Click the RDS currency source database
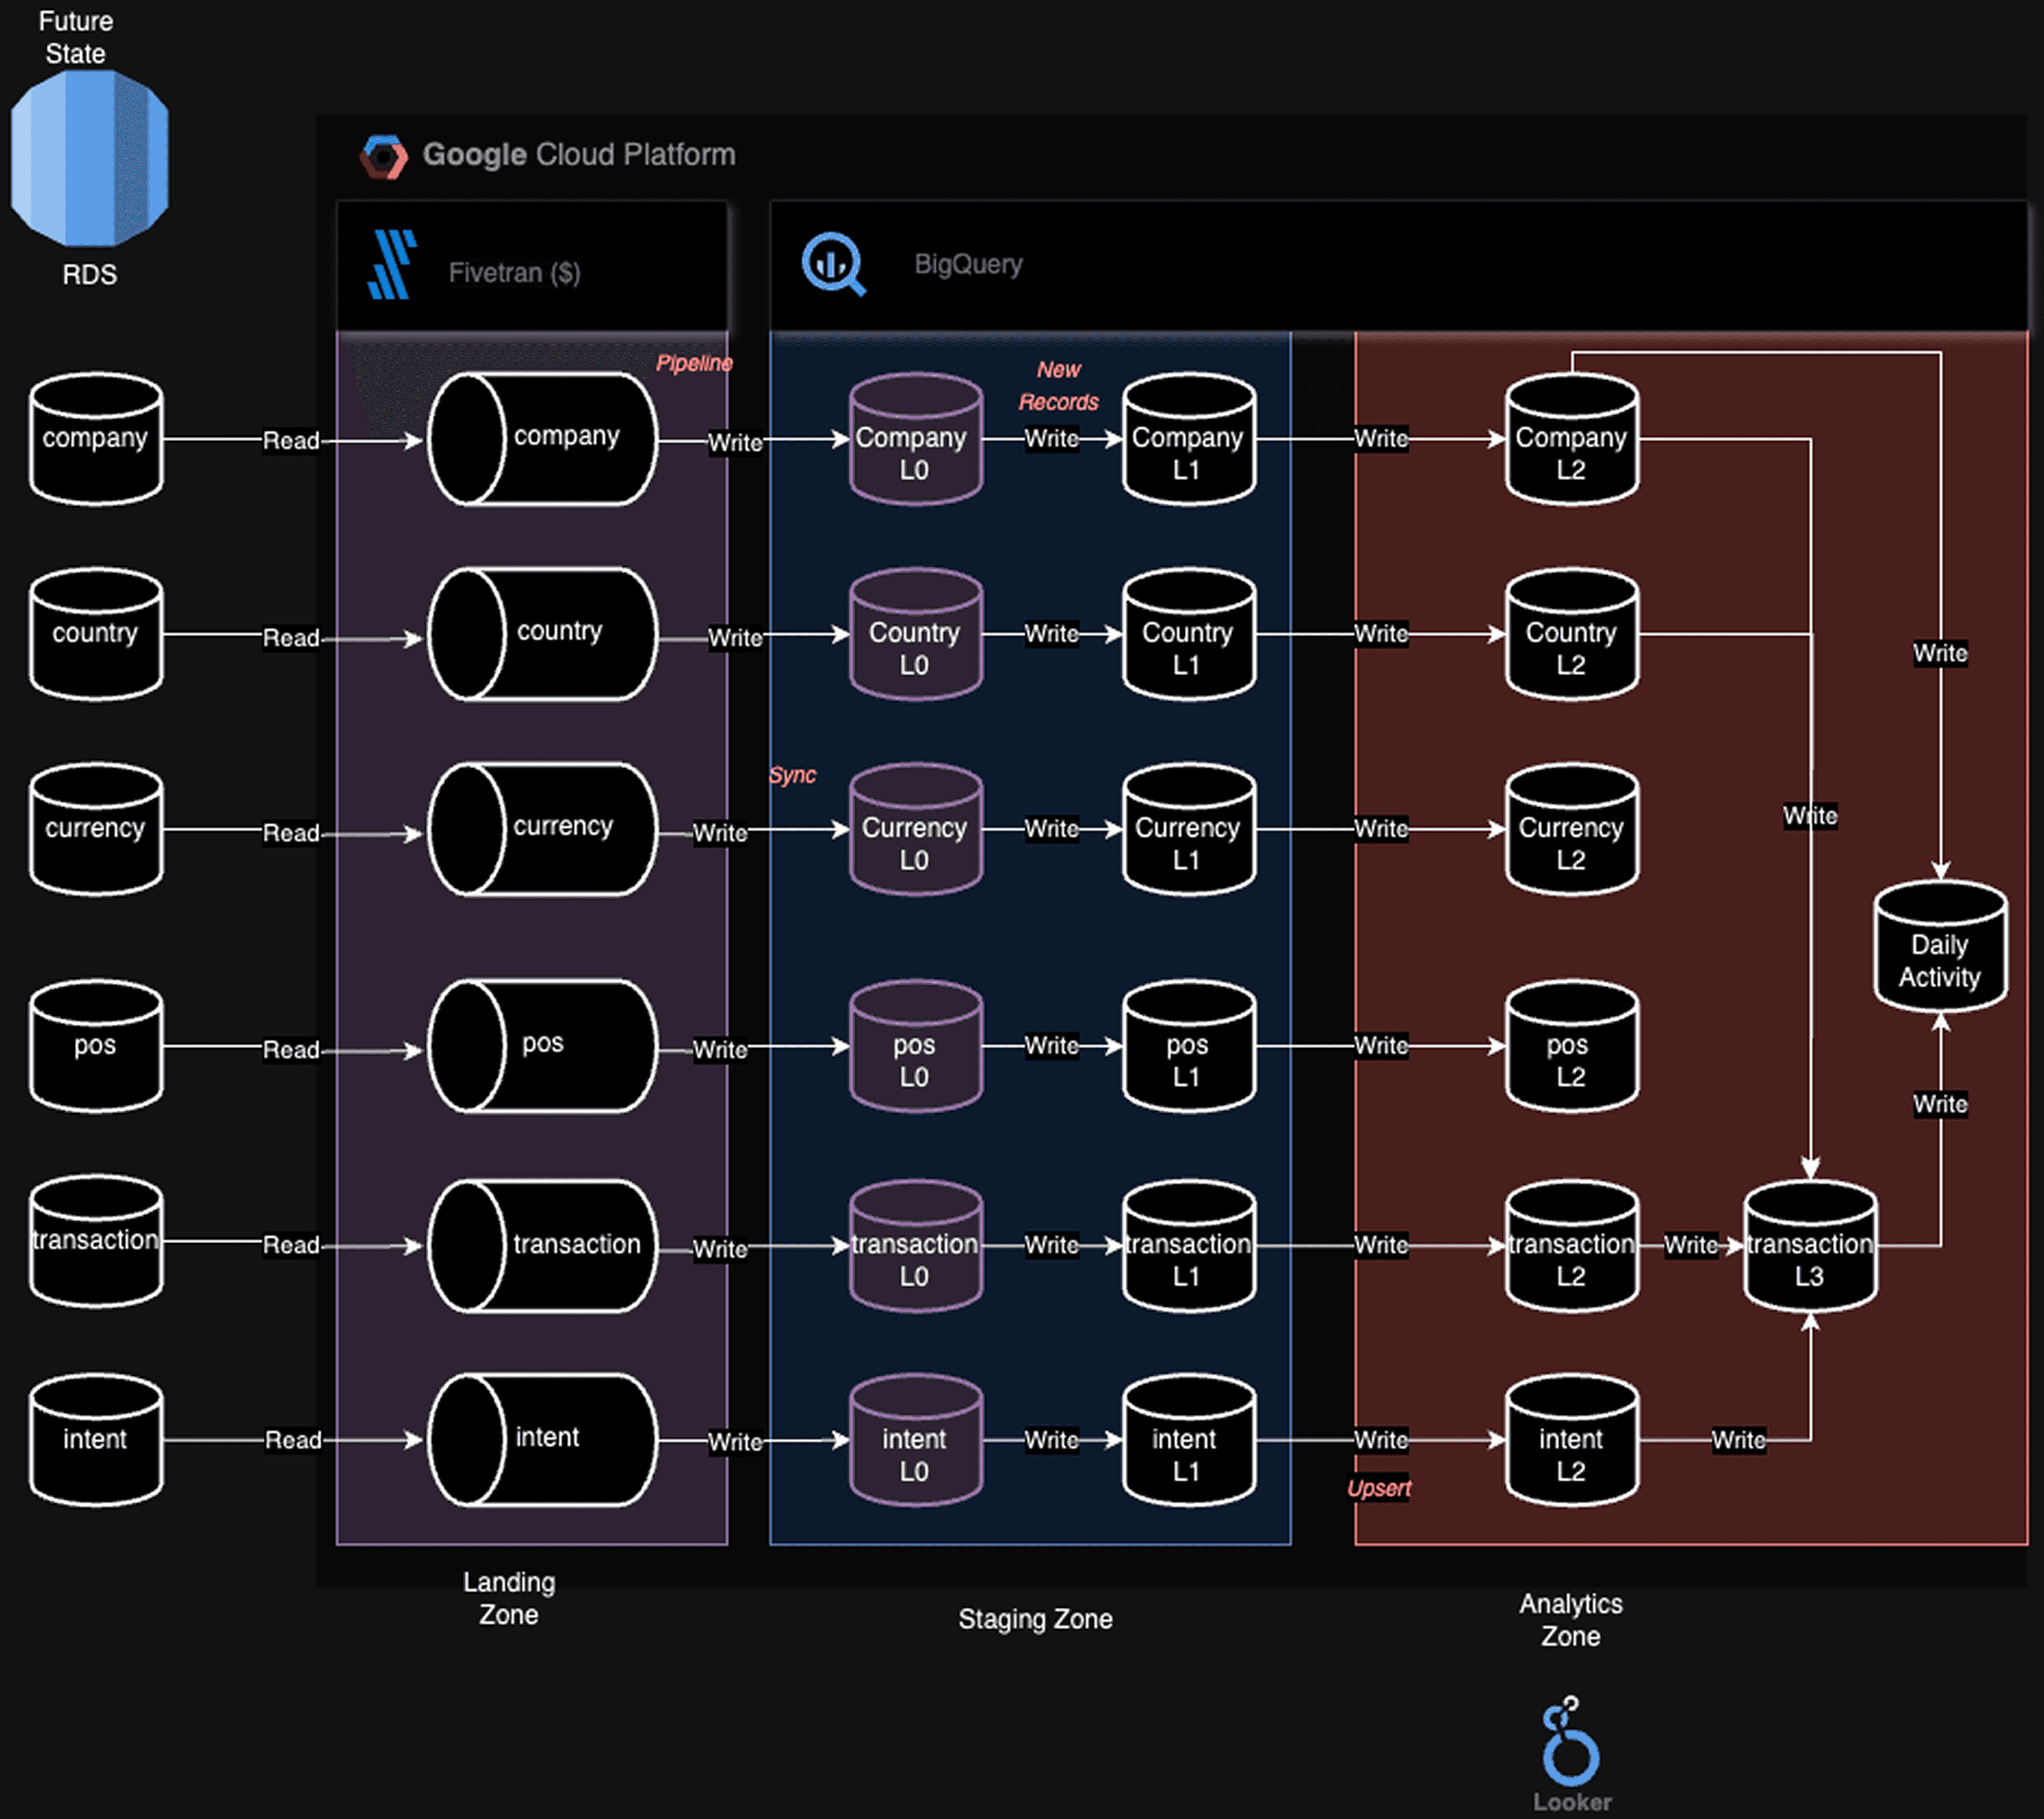 (95, 830)
